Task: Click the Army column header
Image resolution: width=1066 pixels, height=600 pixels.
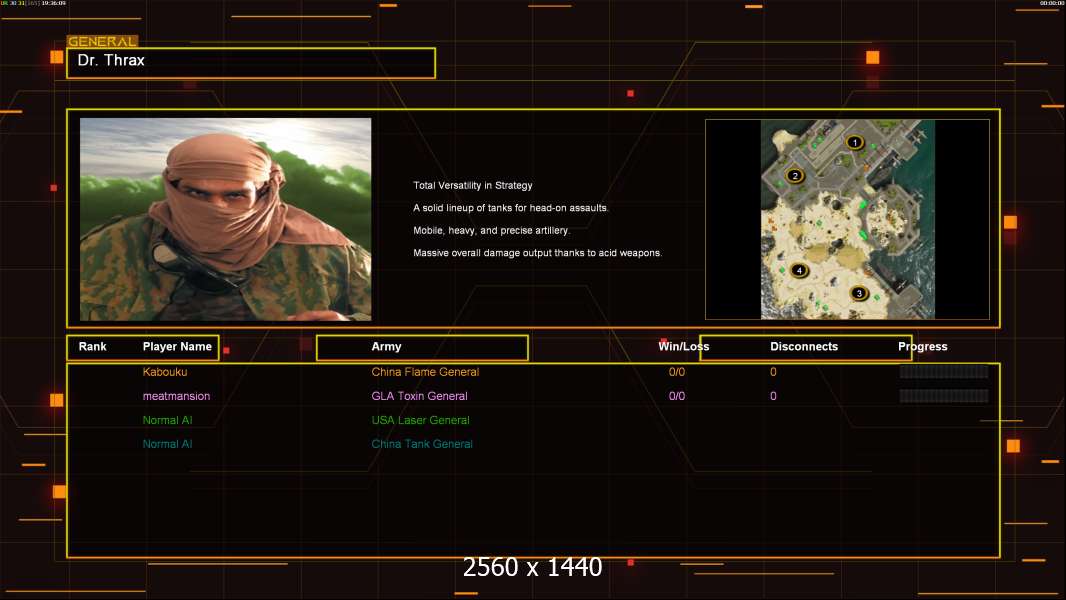Action: [x=386, y=347]
